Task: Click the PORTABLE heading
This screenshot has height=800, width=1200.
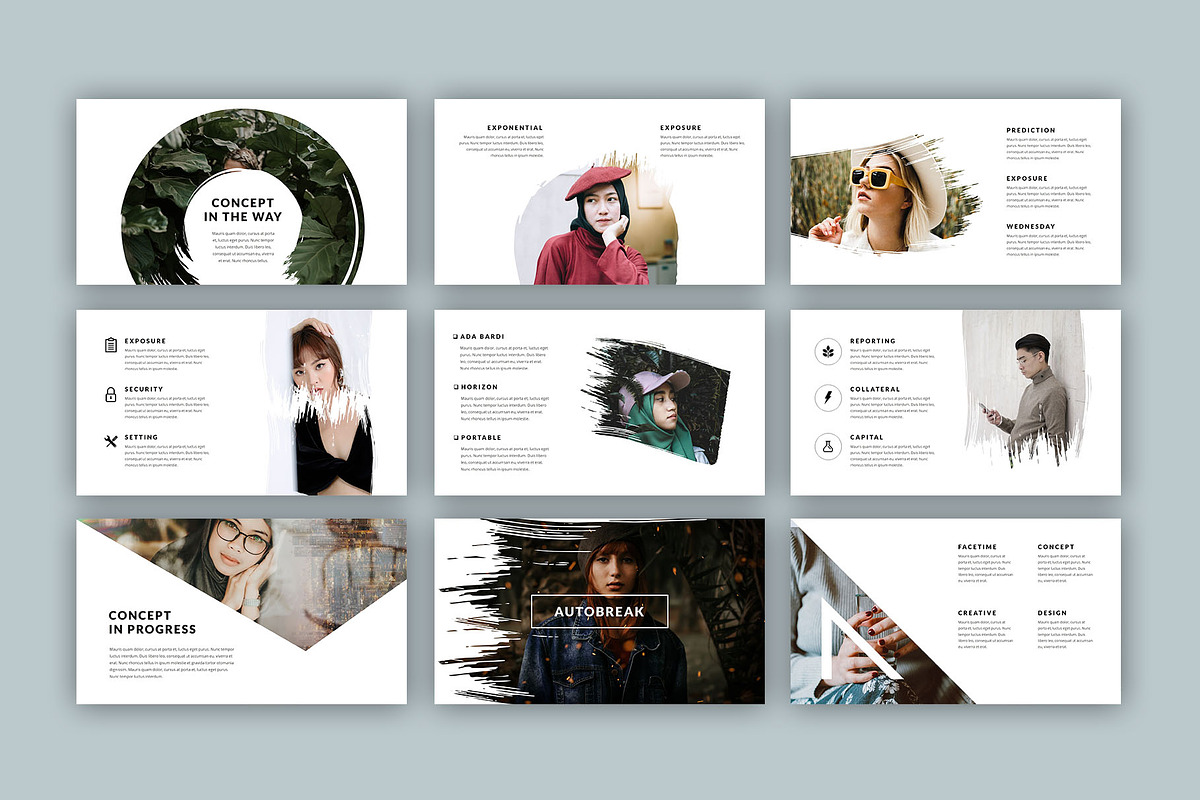Action: pyautogui.click(x=481, y=437)
